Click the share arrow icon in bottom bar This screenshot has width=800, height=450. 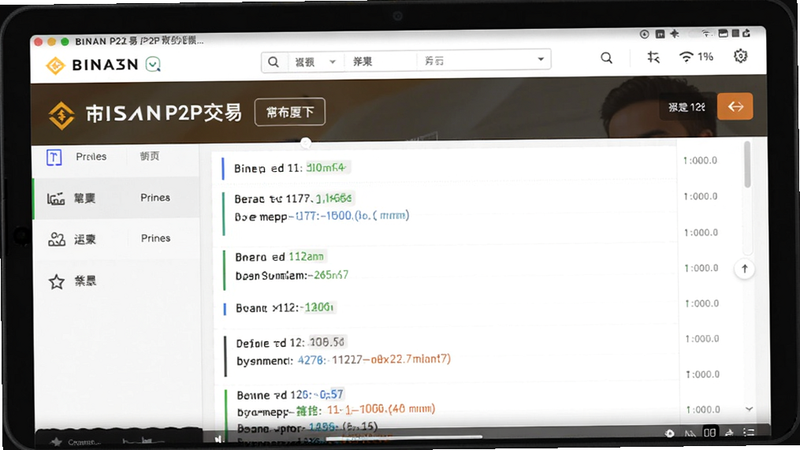[x=730, y=433]
